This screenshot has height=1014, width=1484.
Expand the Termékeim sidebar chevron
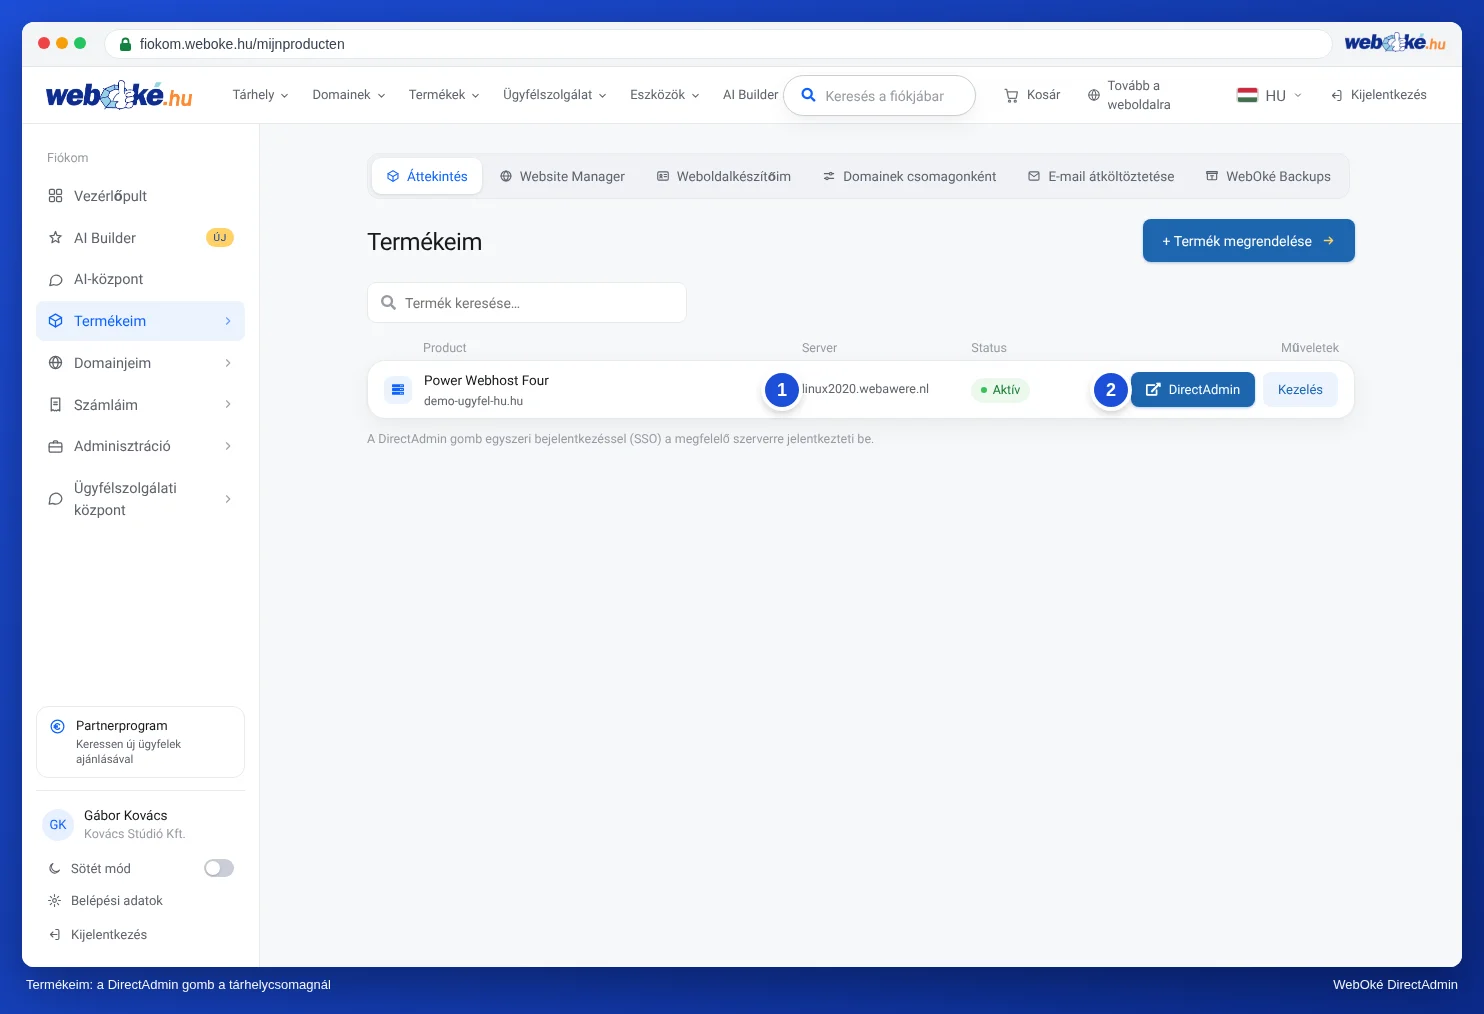point(228,321)
